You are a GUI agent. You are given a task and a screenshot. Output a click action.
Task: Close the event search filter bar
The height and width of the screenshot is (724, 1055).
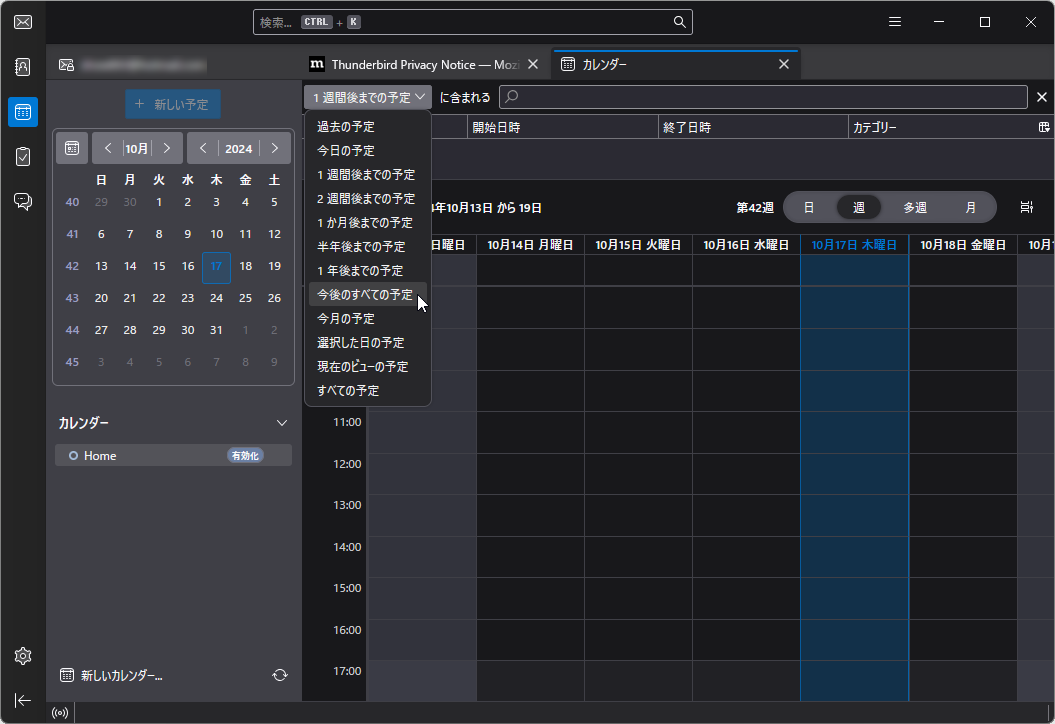click(x=1042, y=98)
